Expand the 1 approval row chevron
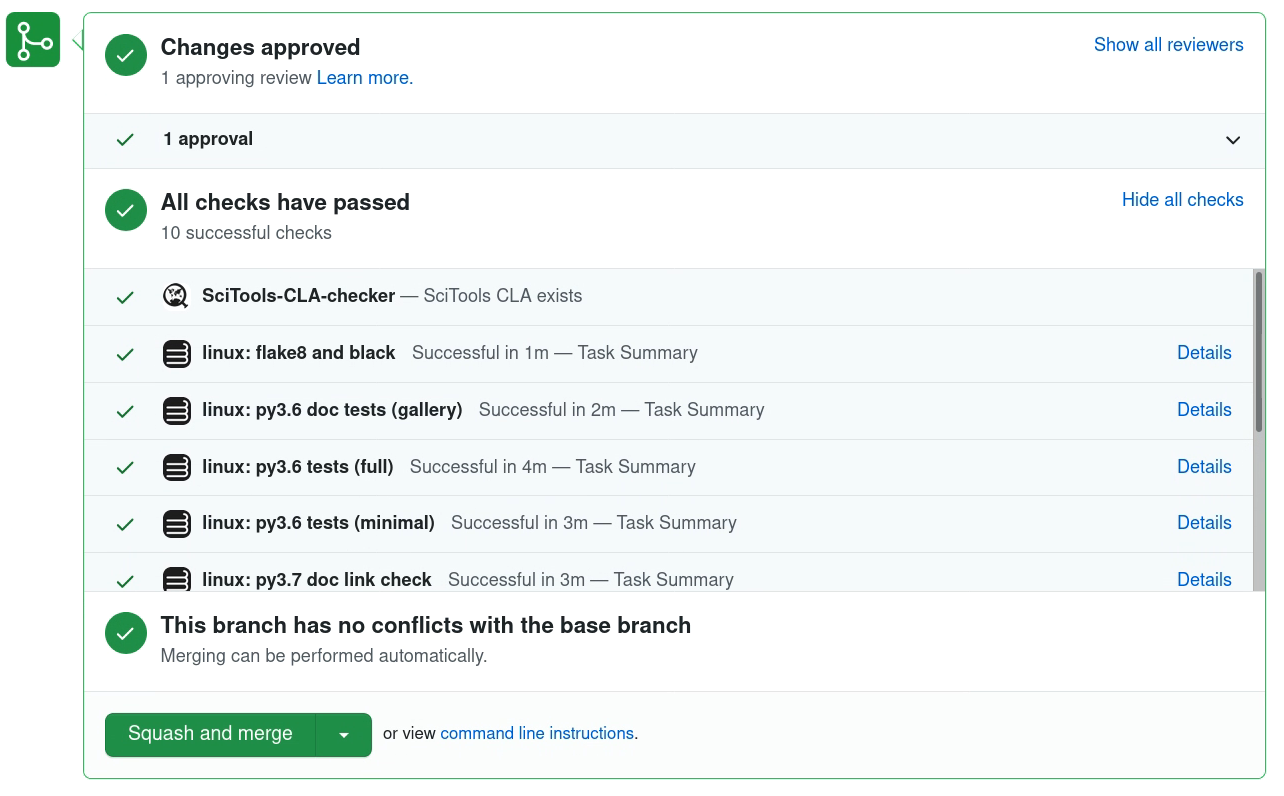 [1233, 140]
